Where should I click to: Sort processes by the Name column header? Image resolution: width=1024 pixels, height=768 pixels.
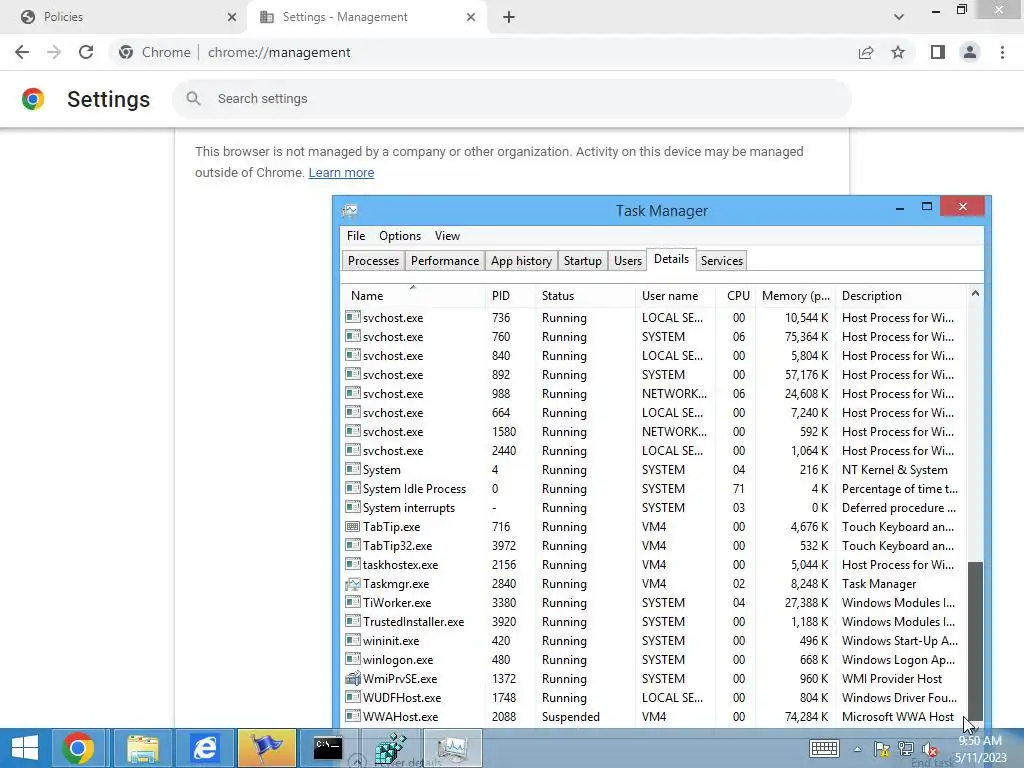[413, 296]
